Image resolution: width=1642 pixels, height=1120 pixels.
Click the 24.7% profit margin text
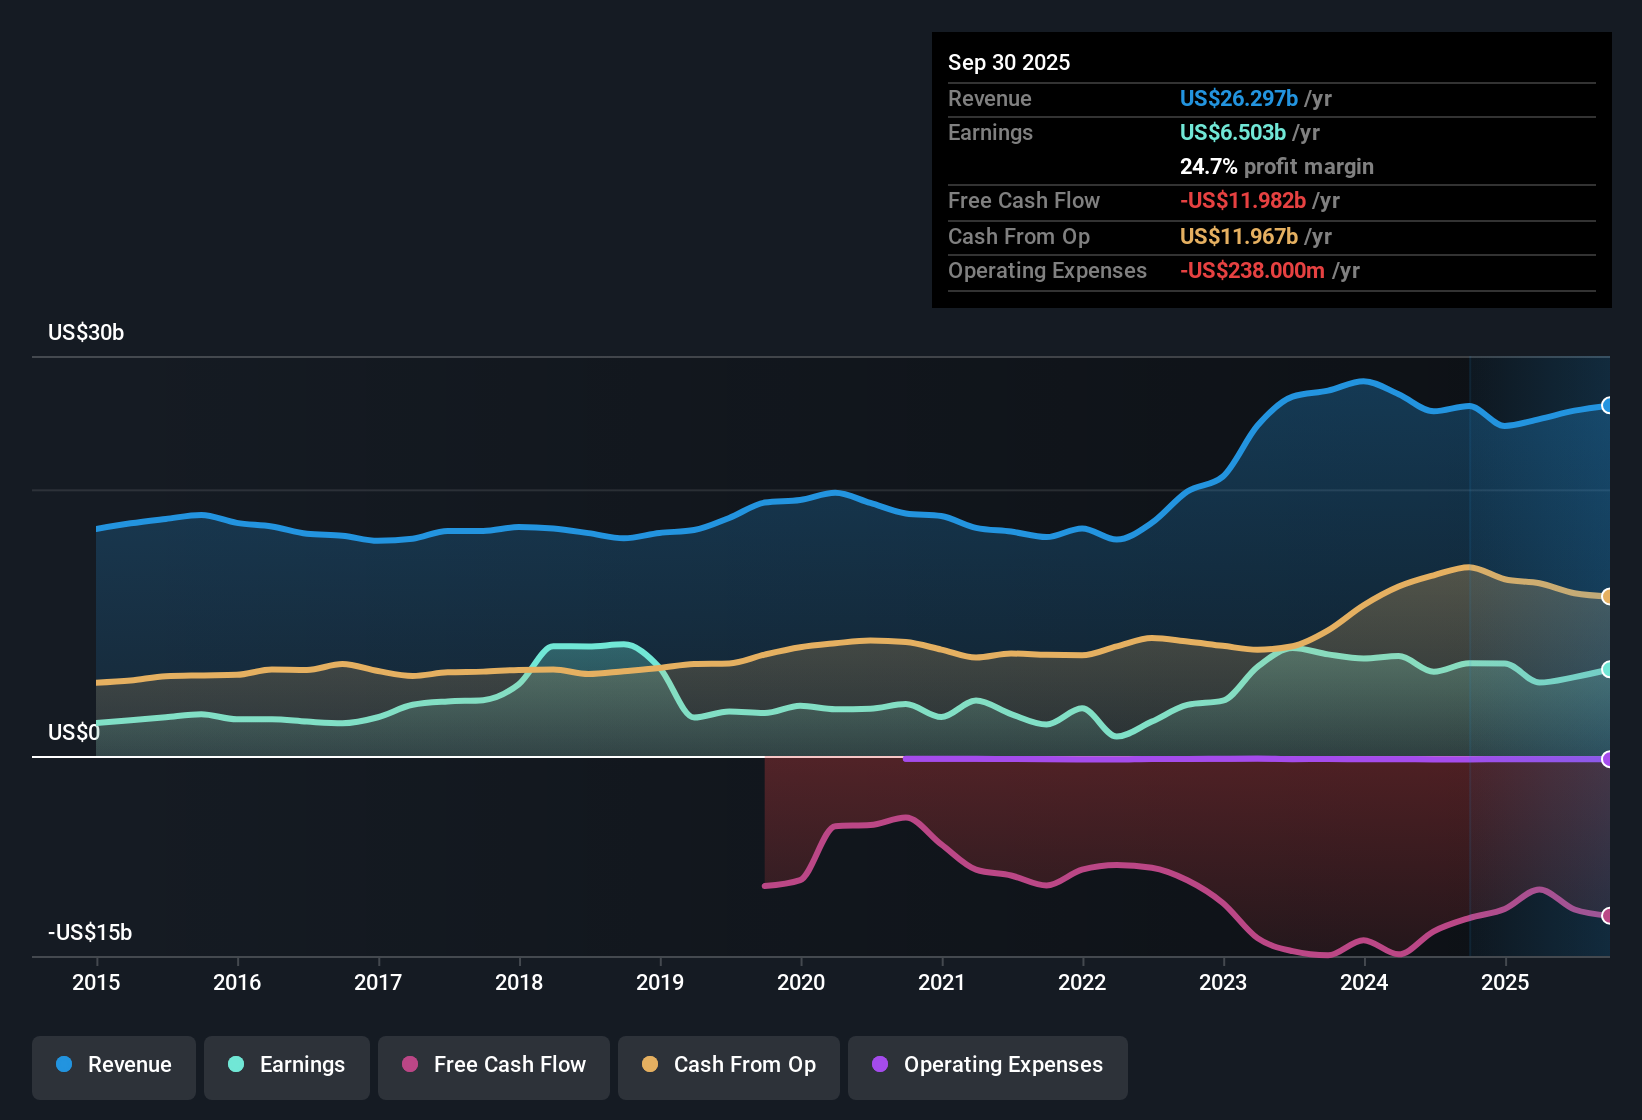1277,166
